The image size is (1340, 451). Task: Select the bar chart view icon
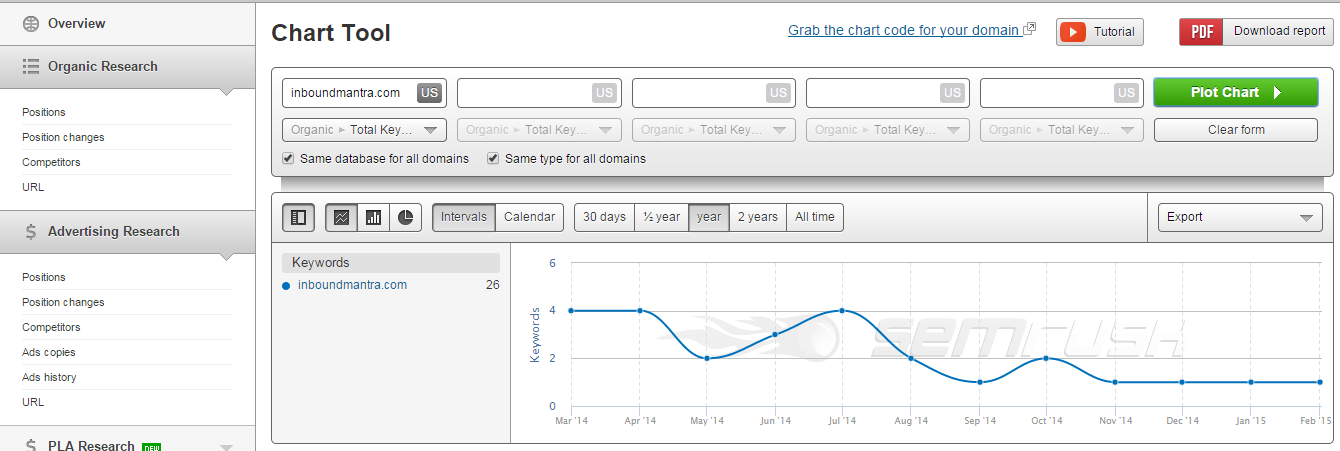tap(373, 217)
